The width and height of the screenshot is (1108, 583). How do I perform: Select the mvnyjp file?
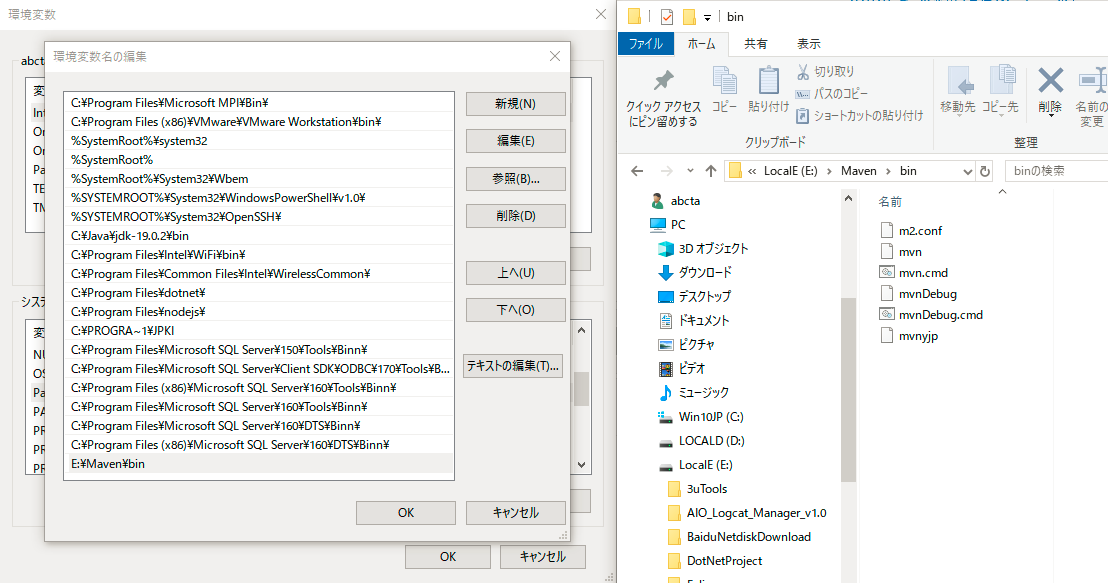[909, 336]
